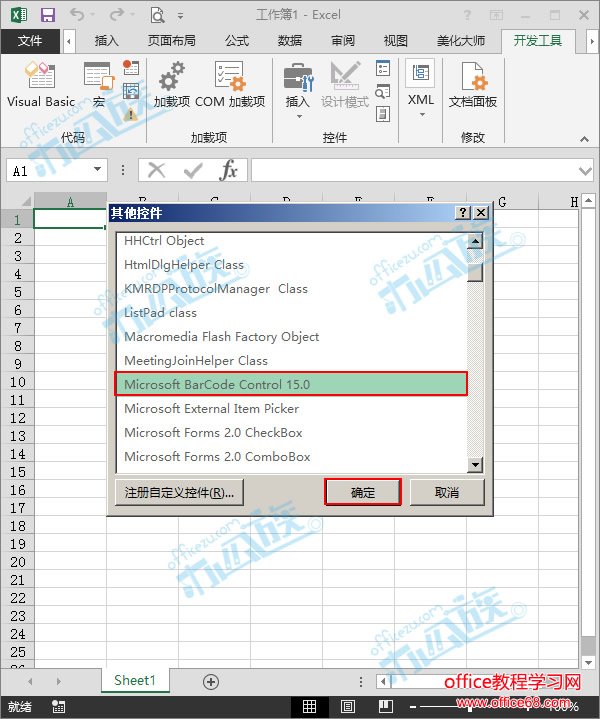Open the Macros dialog (宏)

click(x=99, y=85)
